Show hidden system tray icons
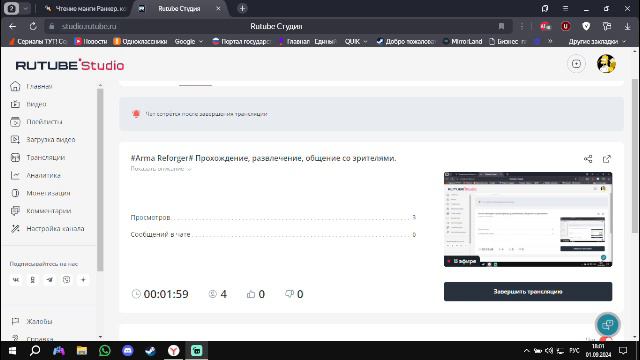The width and height of the screenshot is (640, 360). 527,351
